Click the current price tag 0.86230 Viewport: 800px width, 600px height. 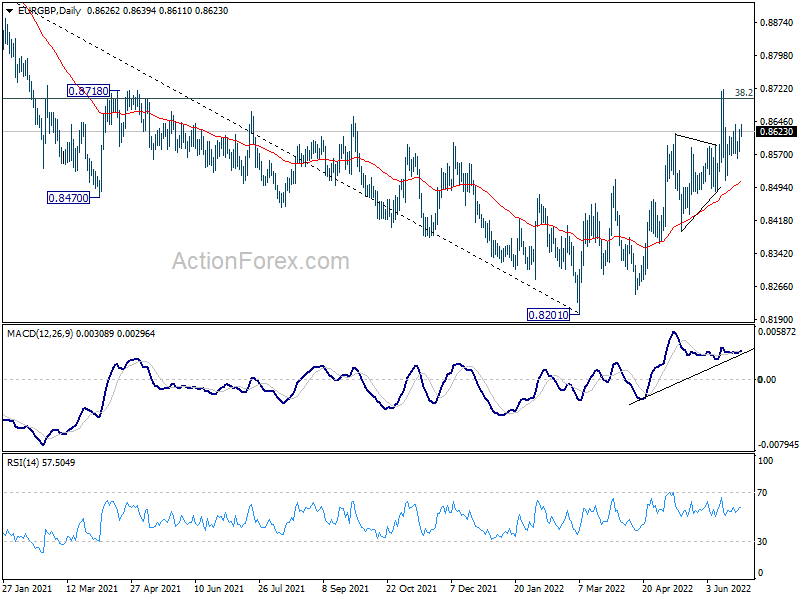tap(777, 132)
